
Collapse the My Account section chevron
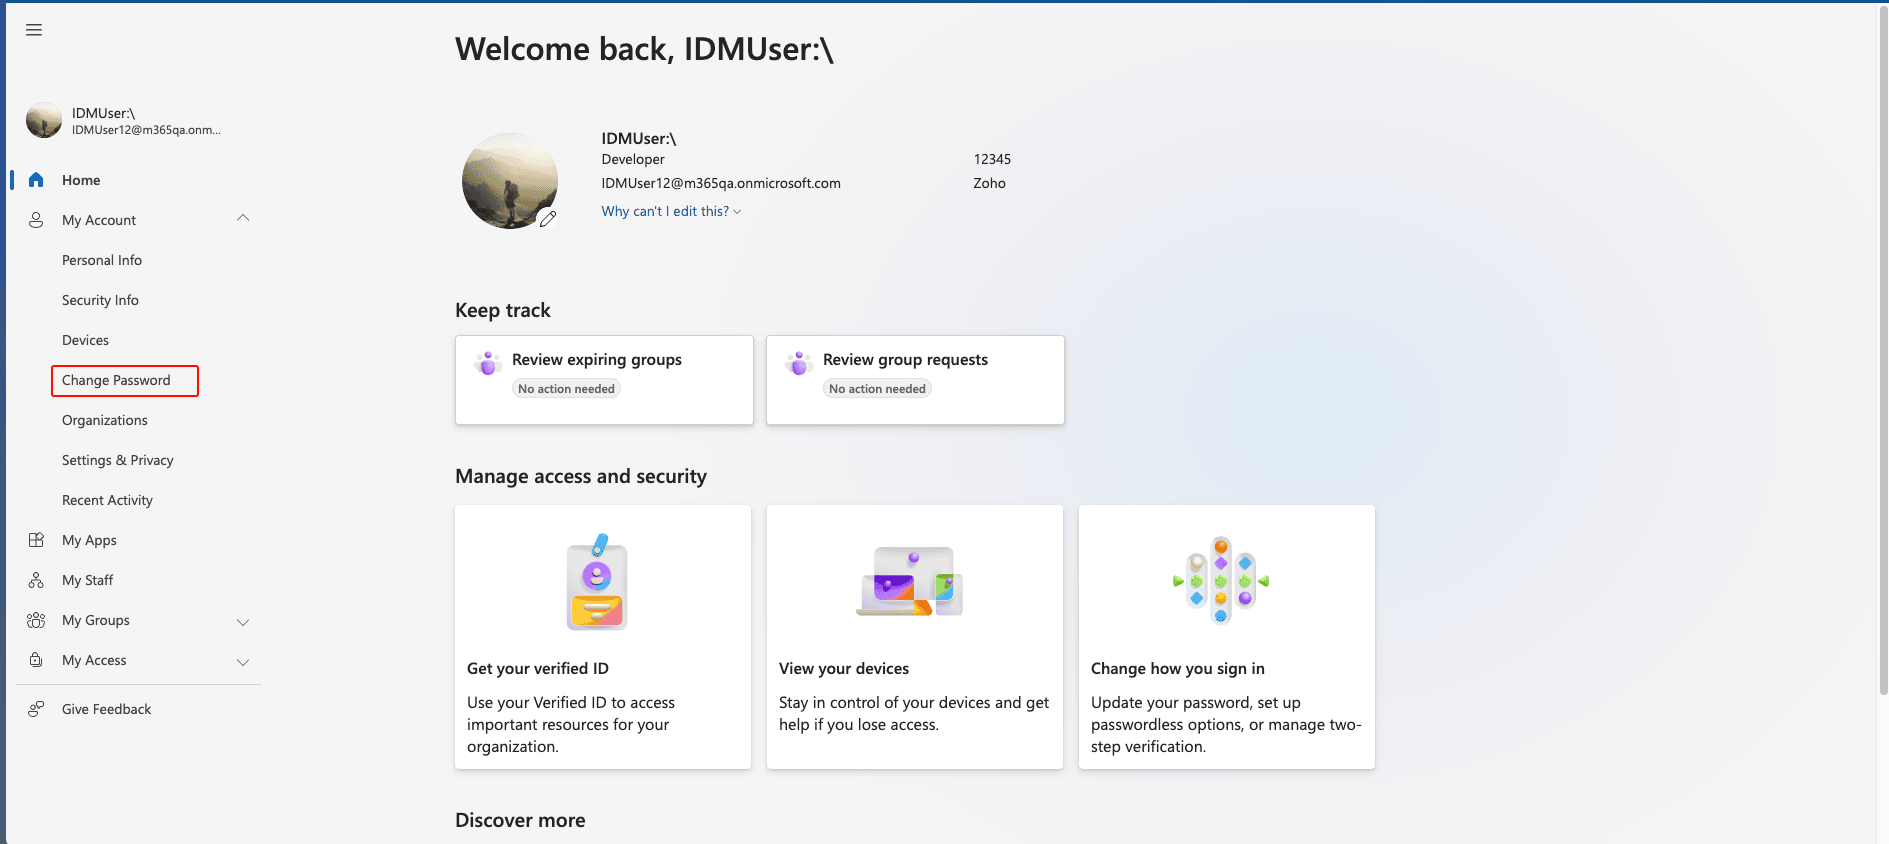243,218
